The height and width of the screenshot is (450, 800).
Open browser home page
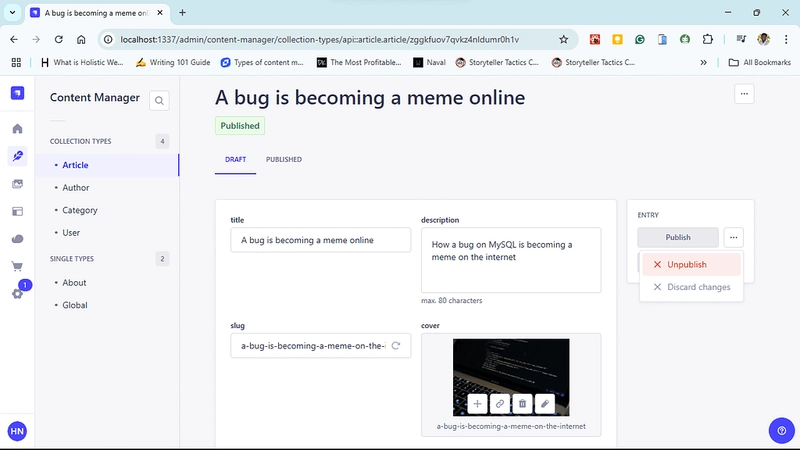click(81, 39)
